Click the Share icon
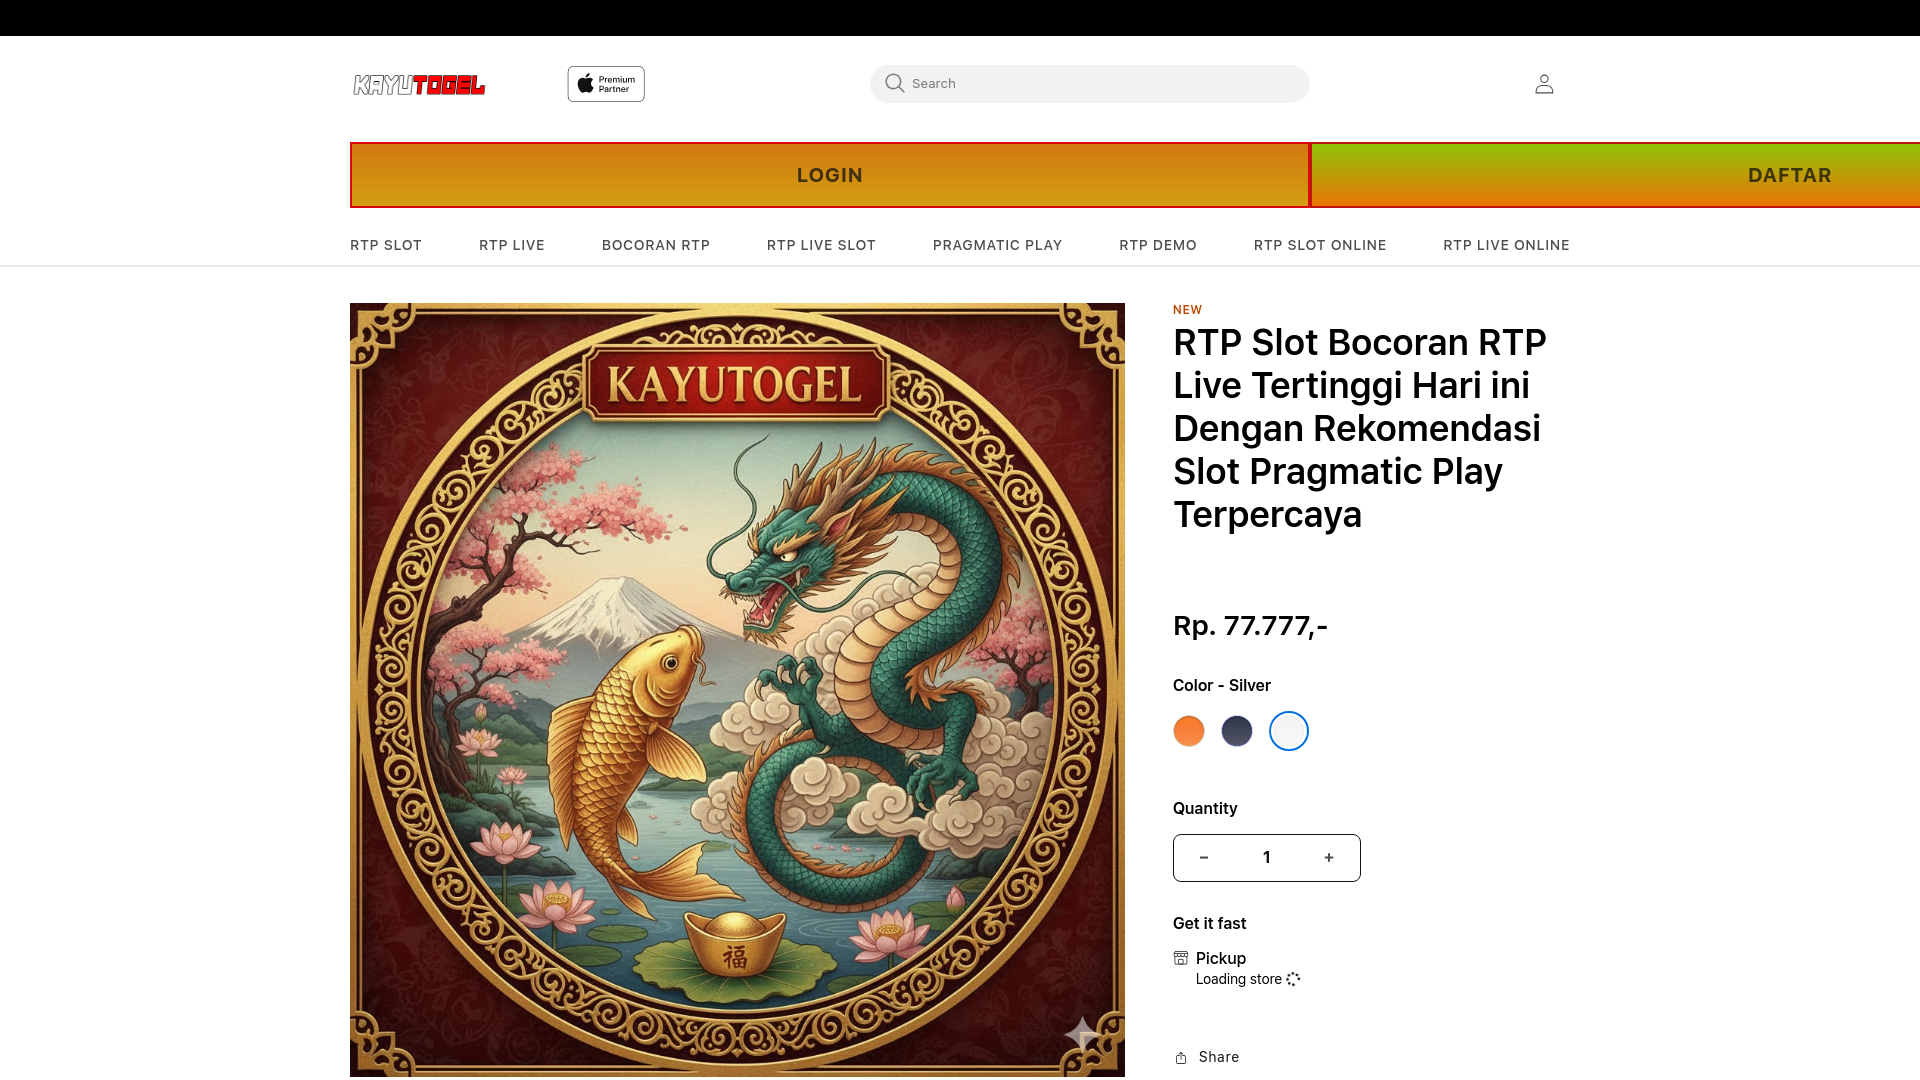This screenshot has height=1080, width=1920. (x=1181, y=1058)
